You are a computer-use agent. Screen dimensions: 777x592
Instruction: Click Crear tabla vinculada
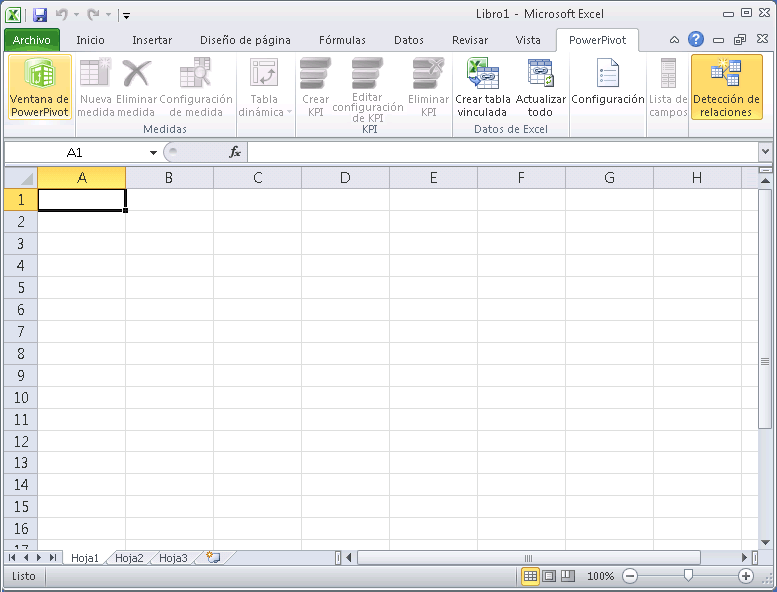483,87
